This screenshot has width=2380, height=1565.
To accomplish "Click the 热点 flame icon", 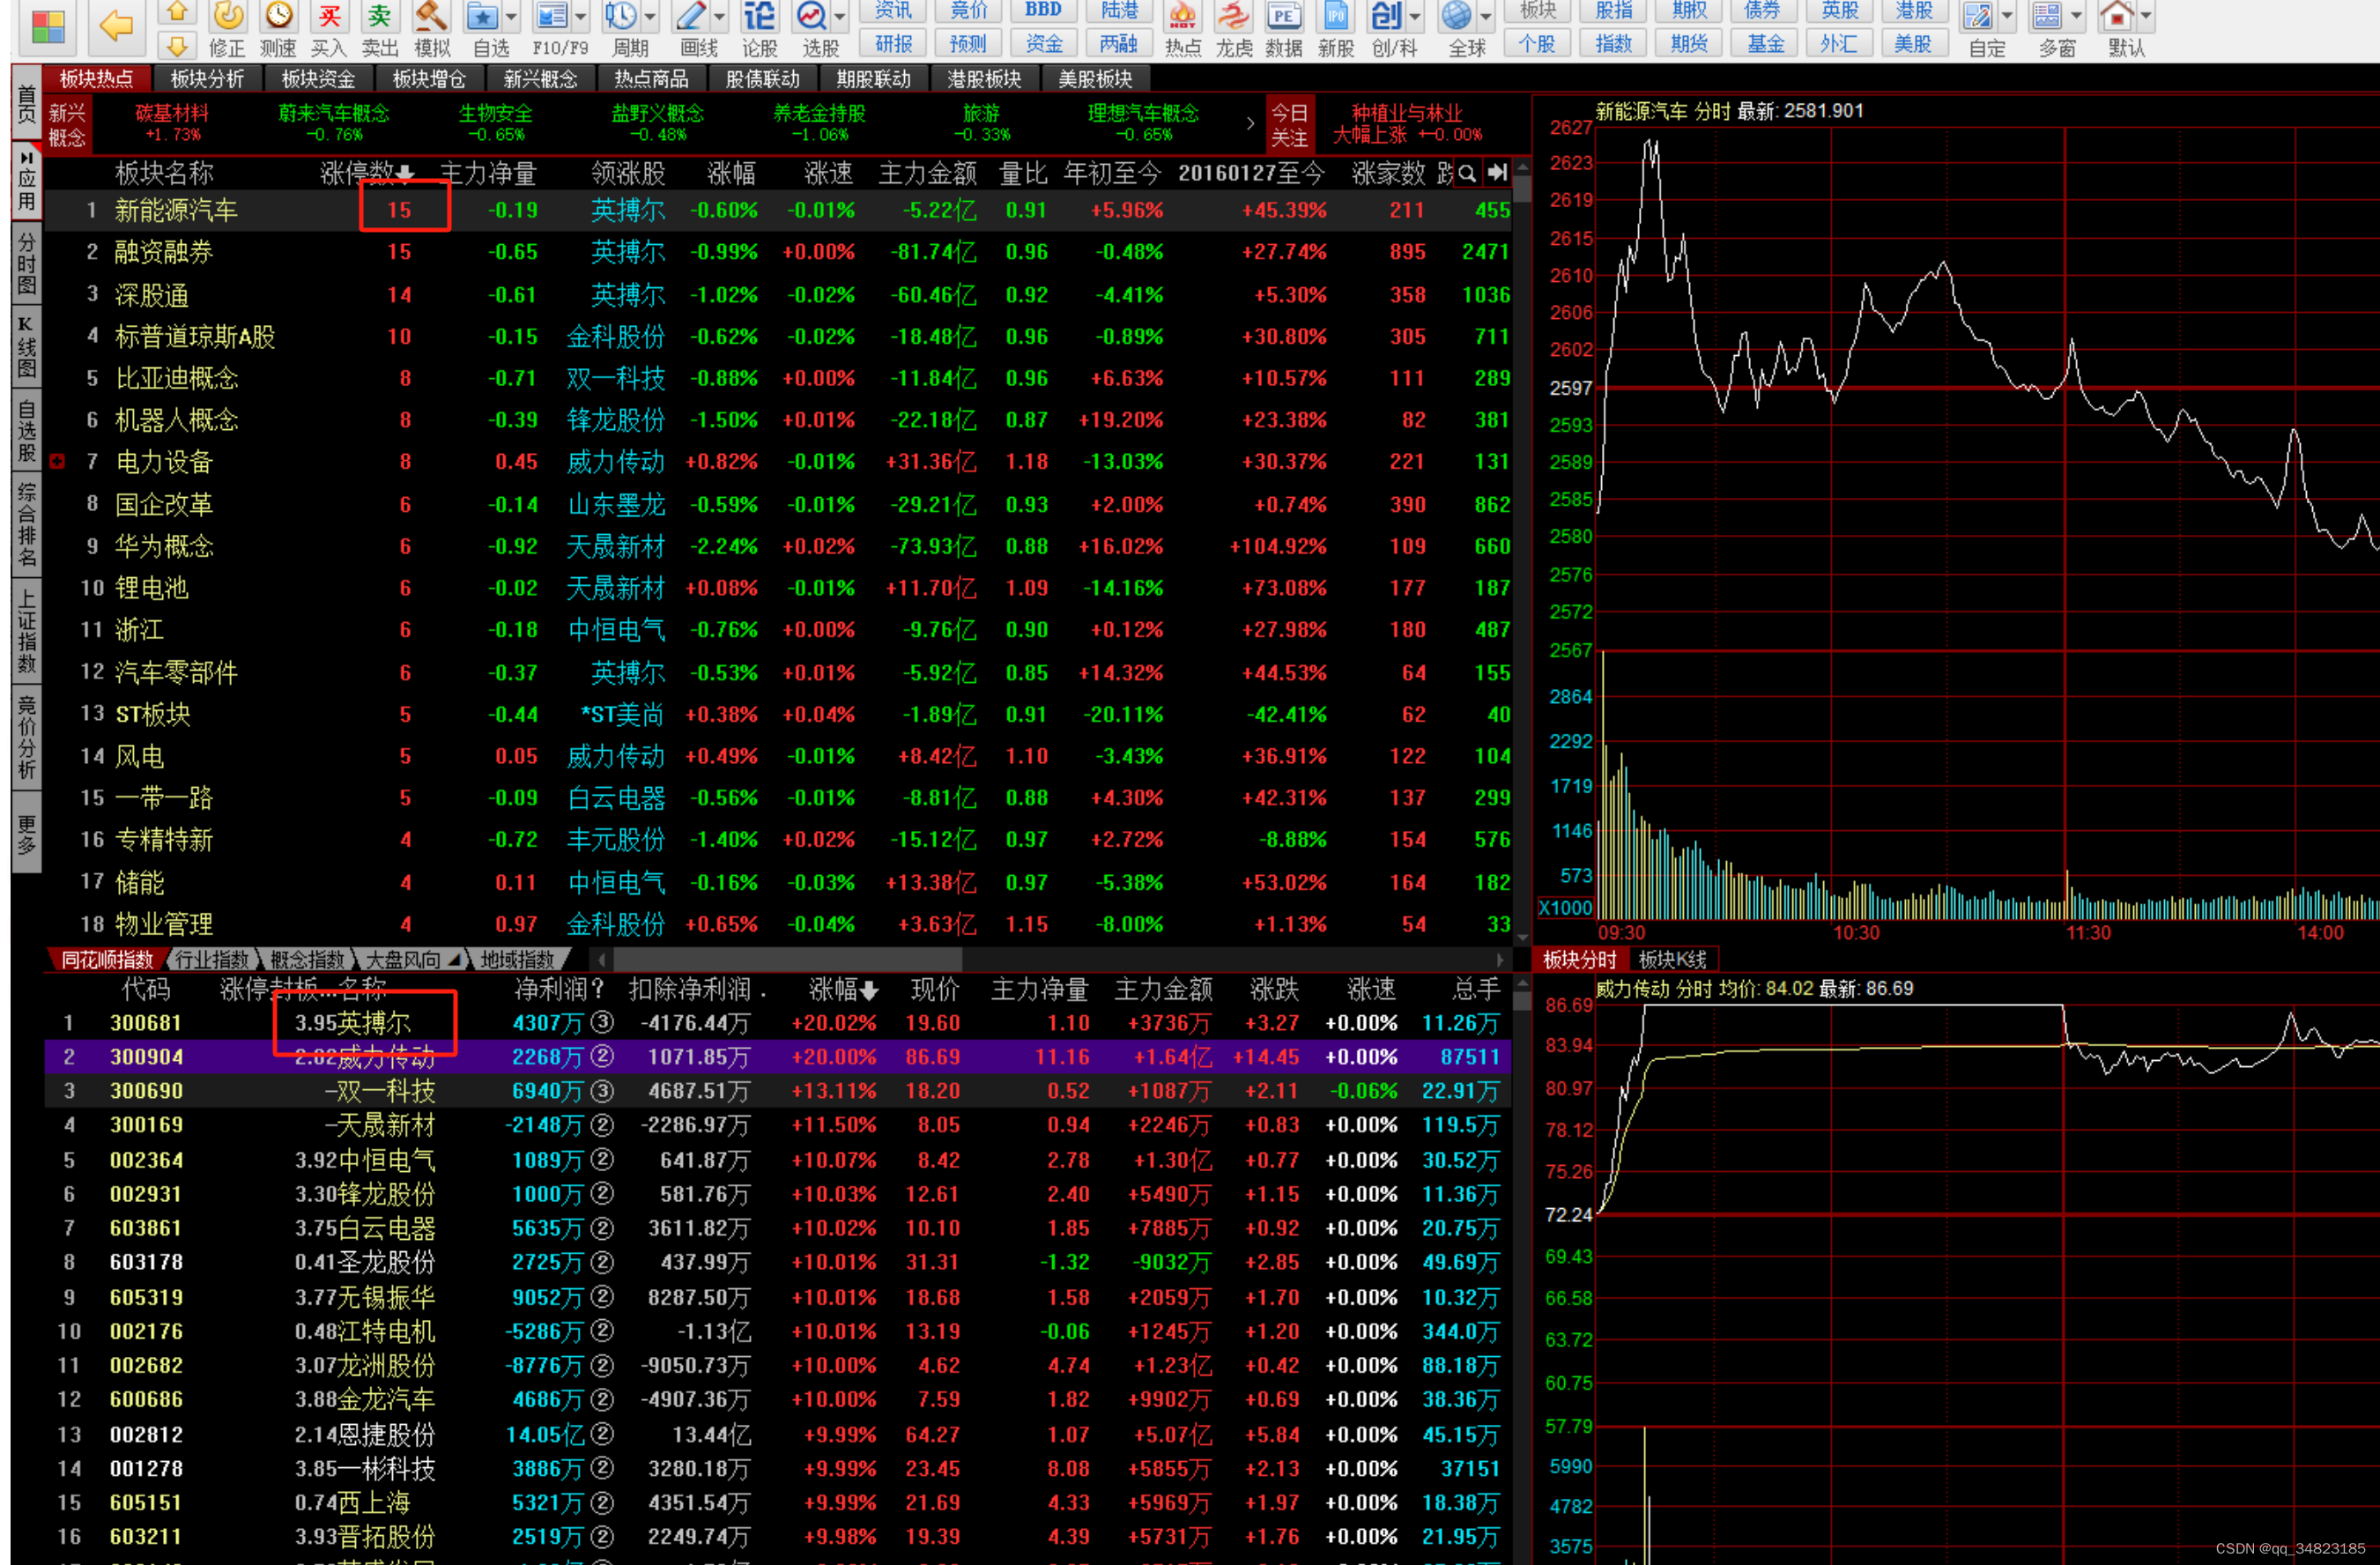I will tap(1182, 16).
